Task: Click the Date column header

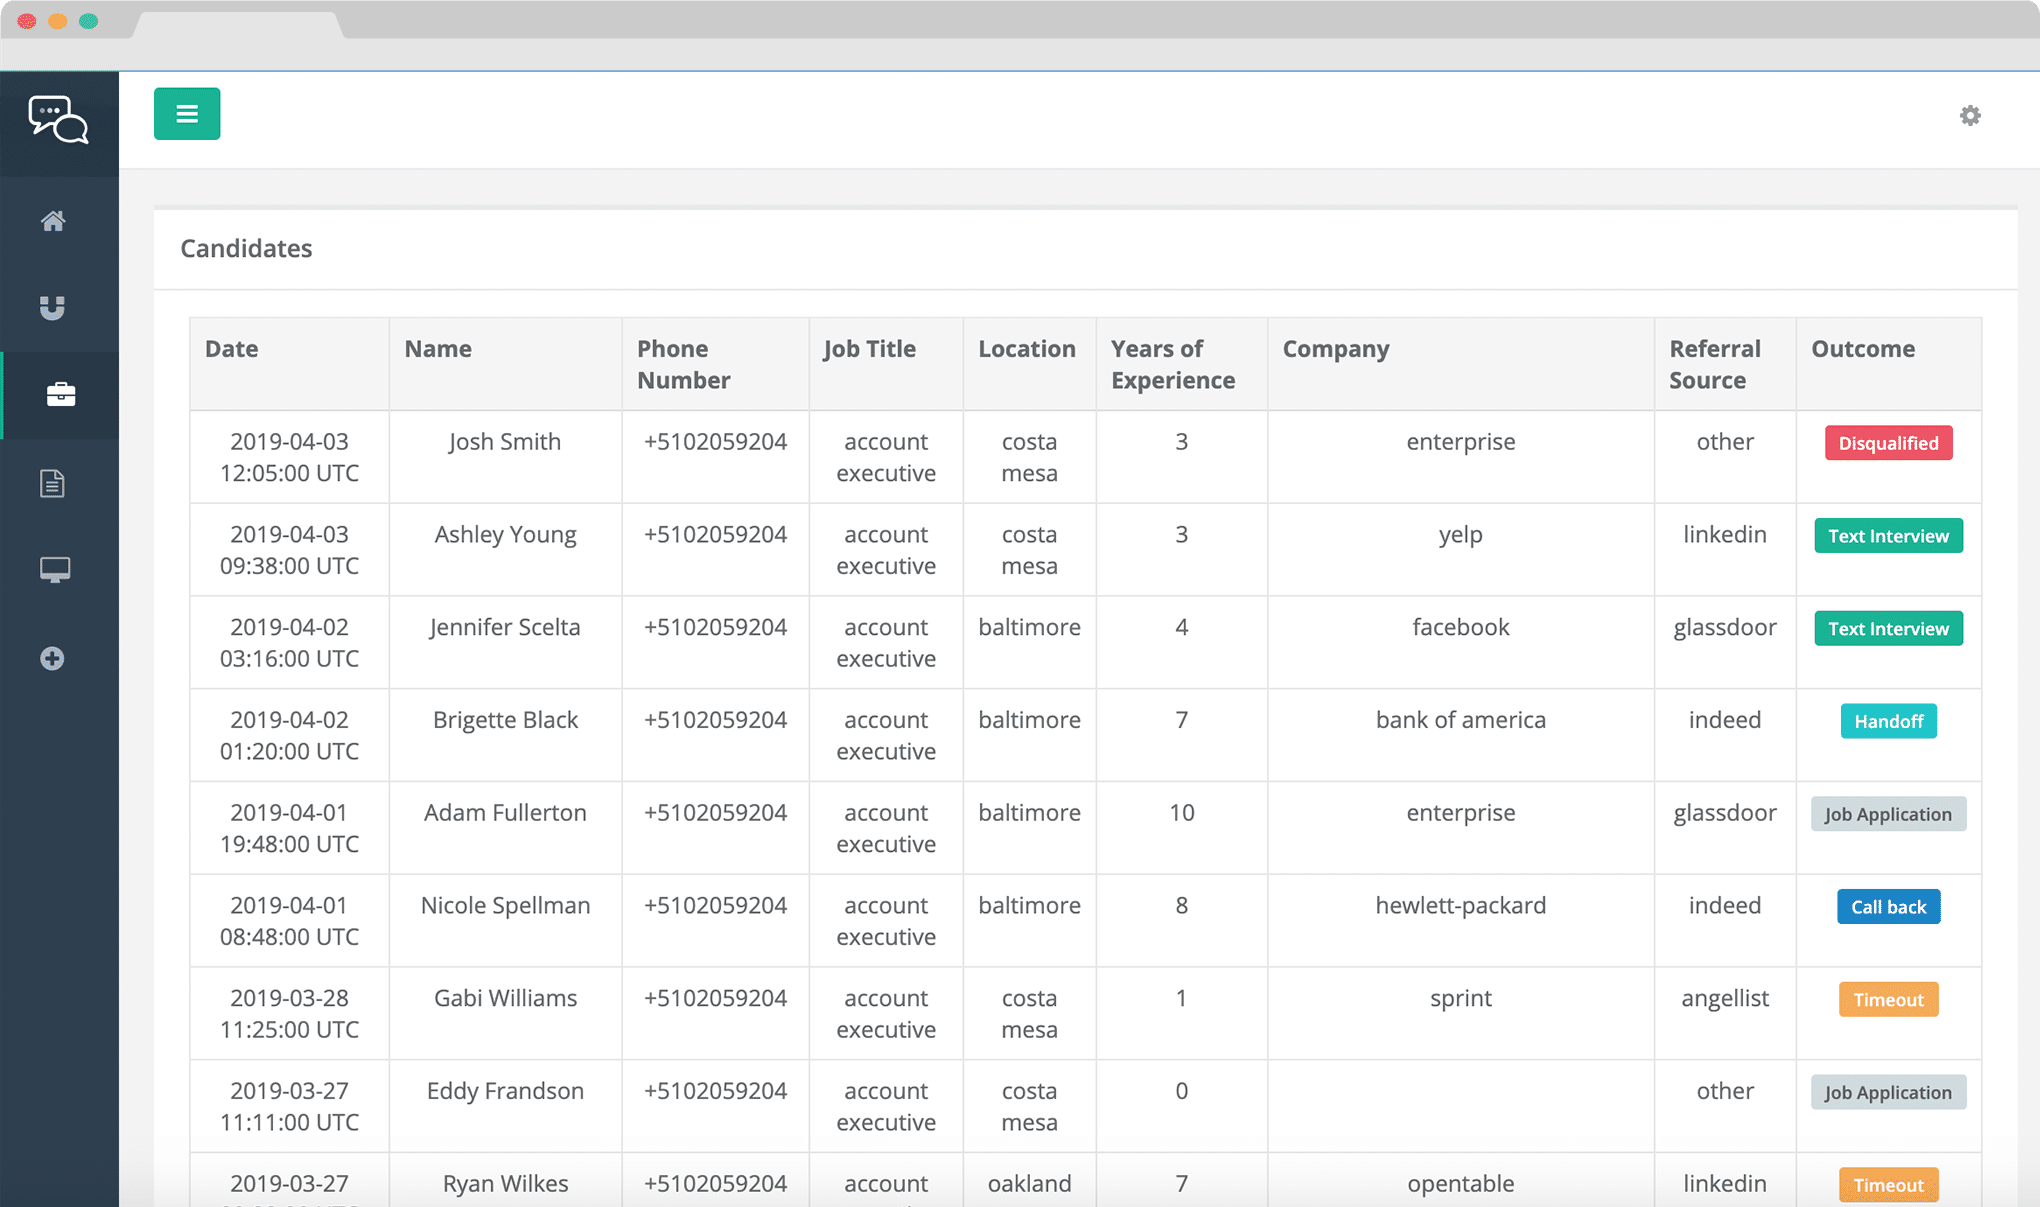Action: point(232,349)
